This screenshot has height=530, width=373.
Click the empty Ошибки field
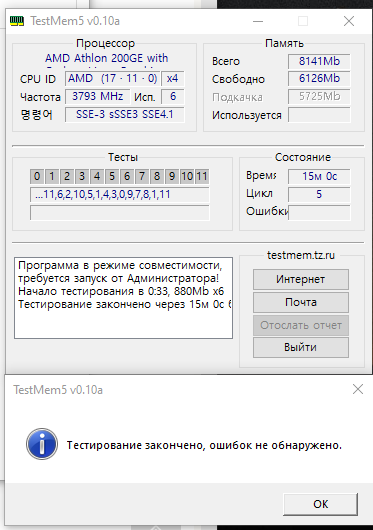click(319, 213)
